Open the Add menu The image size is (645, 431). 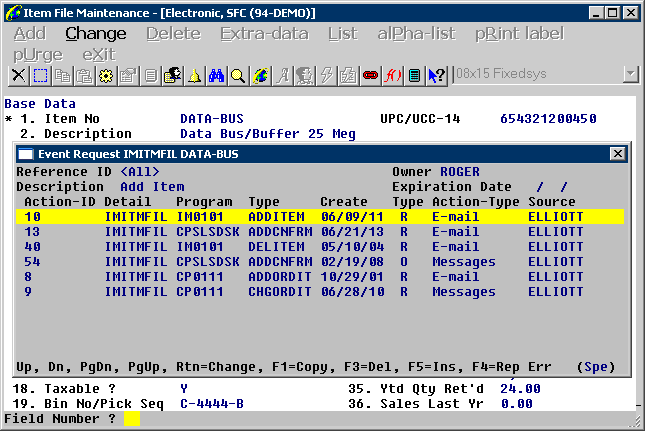coord(30,33)
